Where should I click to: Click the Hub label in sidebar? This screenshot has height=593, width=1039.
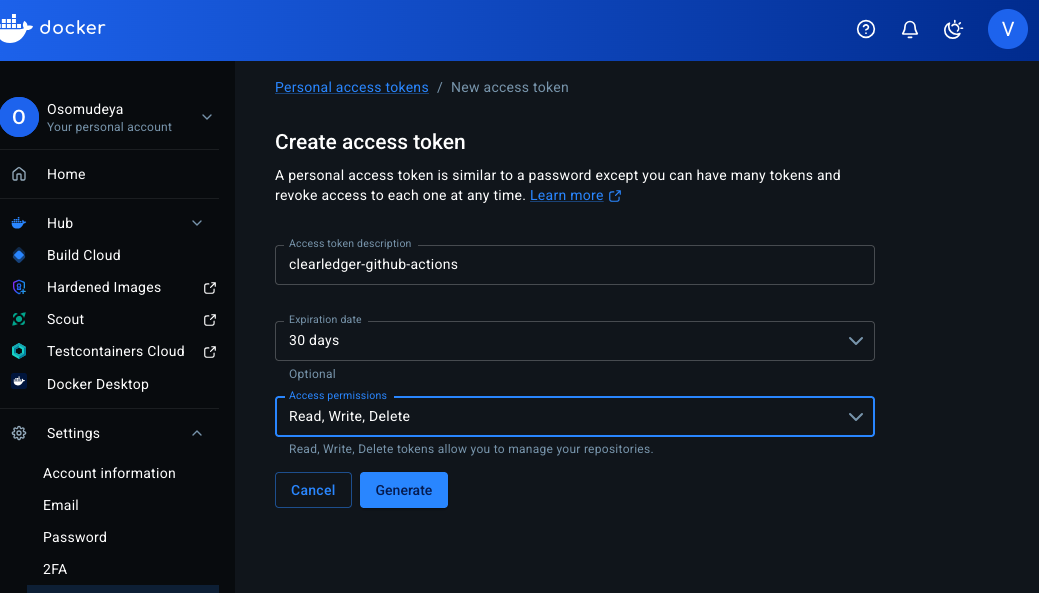point(60,223)
